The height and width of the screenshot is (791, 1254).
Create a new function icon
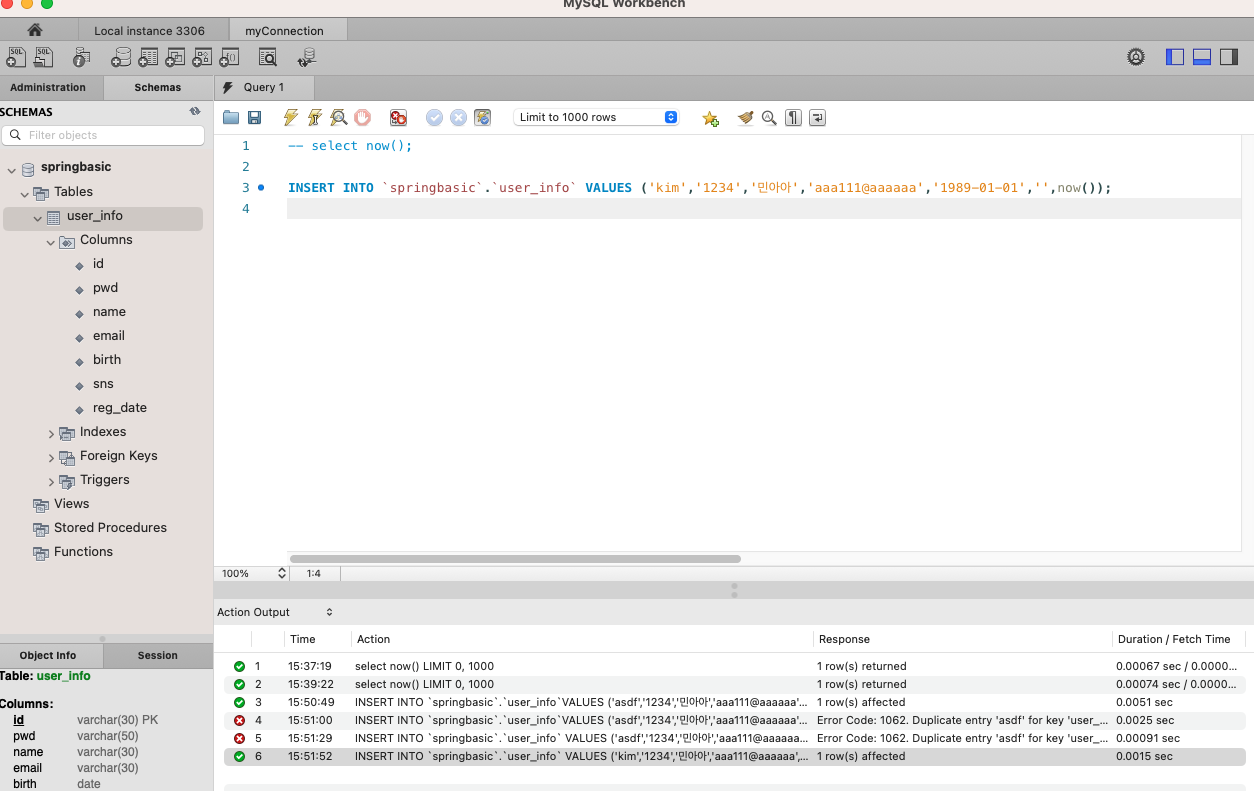pyautogui.click(x=229, y=58)
